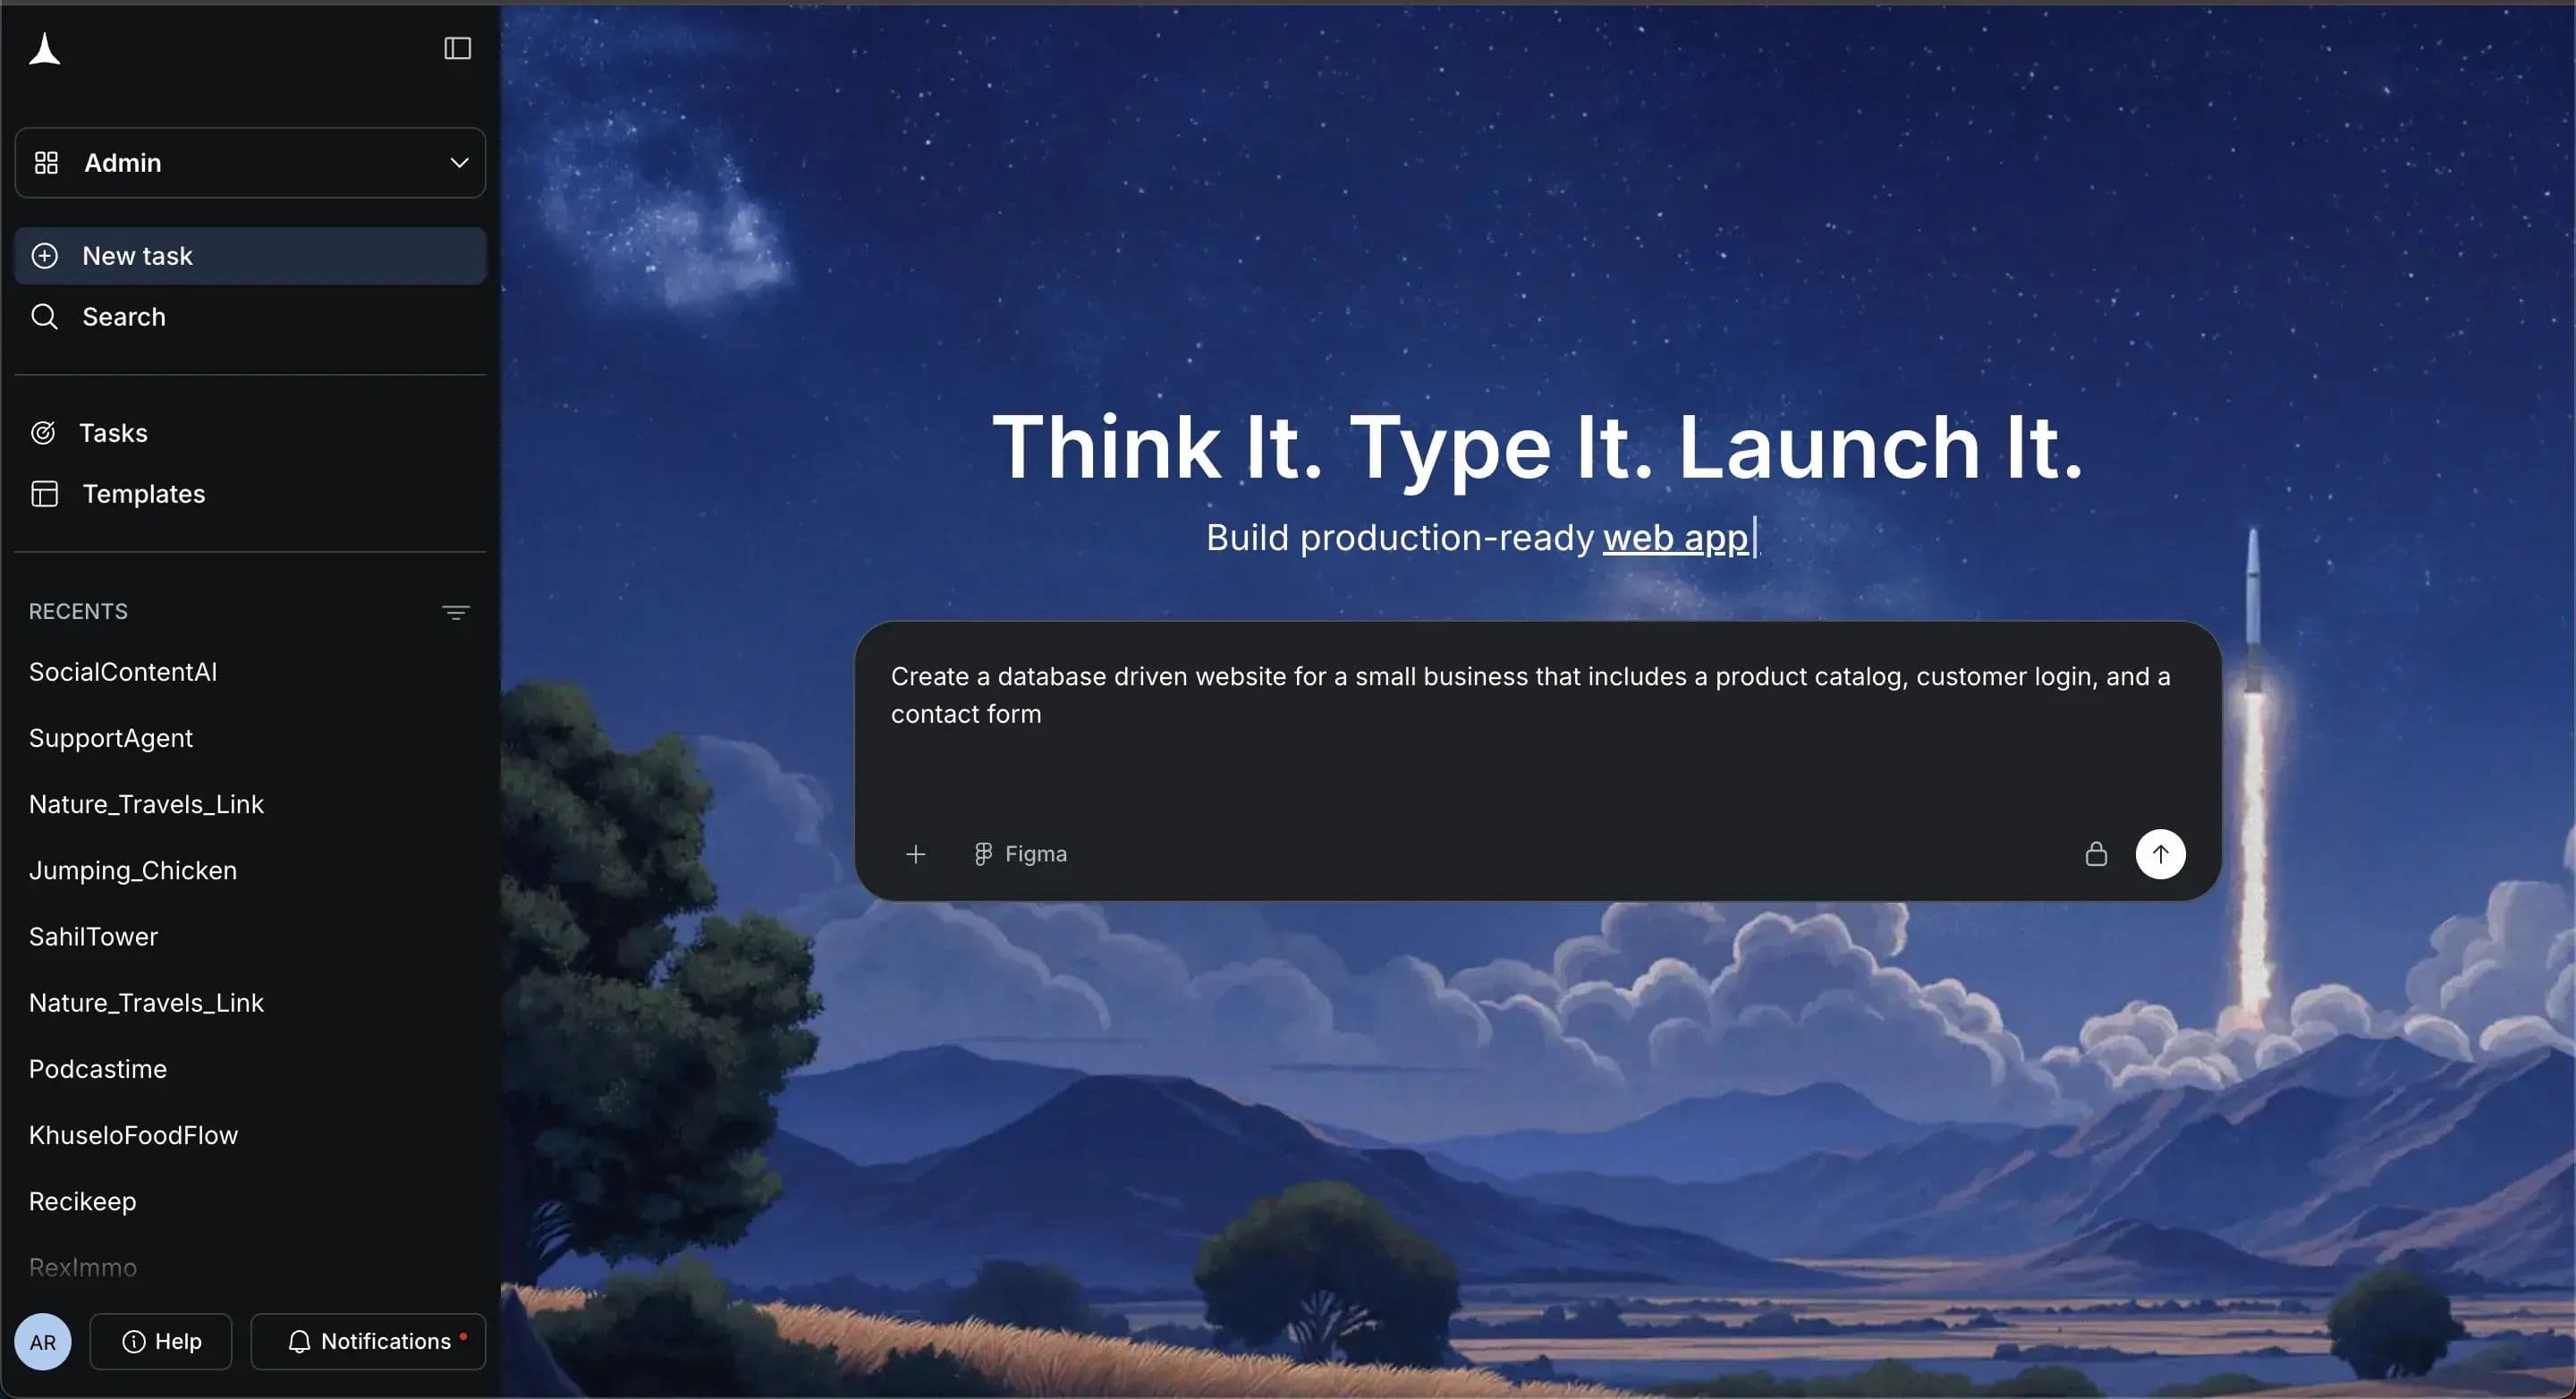2576x1399 pixels.
Task: Click the plus attachment icon in prompt box
Action: 915,854
